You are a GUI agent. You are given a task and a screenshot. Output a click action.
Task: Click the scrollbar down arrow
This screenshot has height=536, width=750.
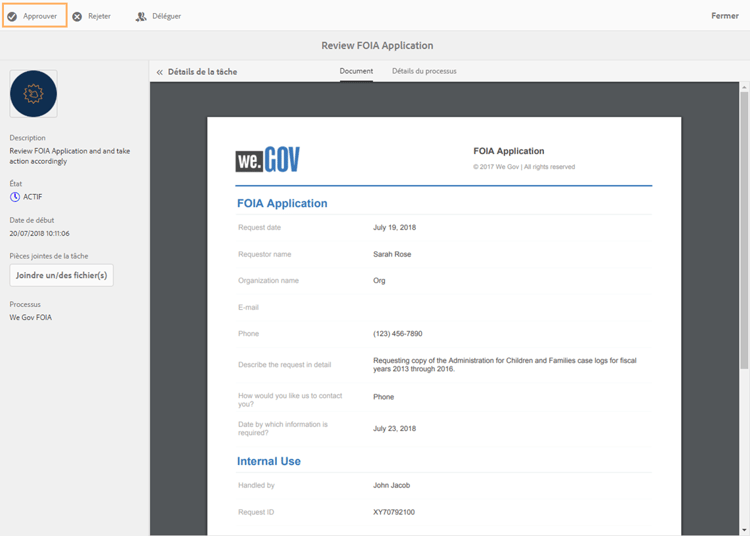coord(744,530)
